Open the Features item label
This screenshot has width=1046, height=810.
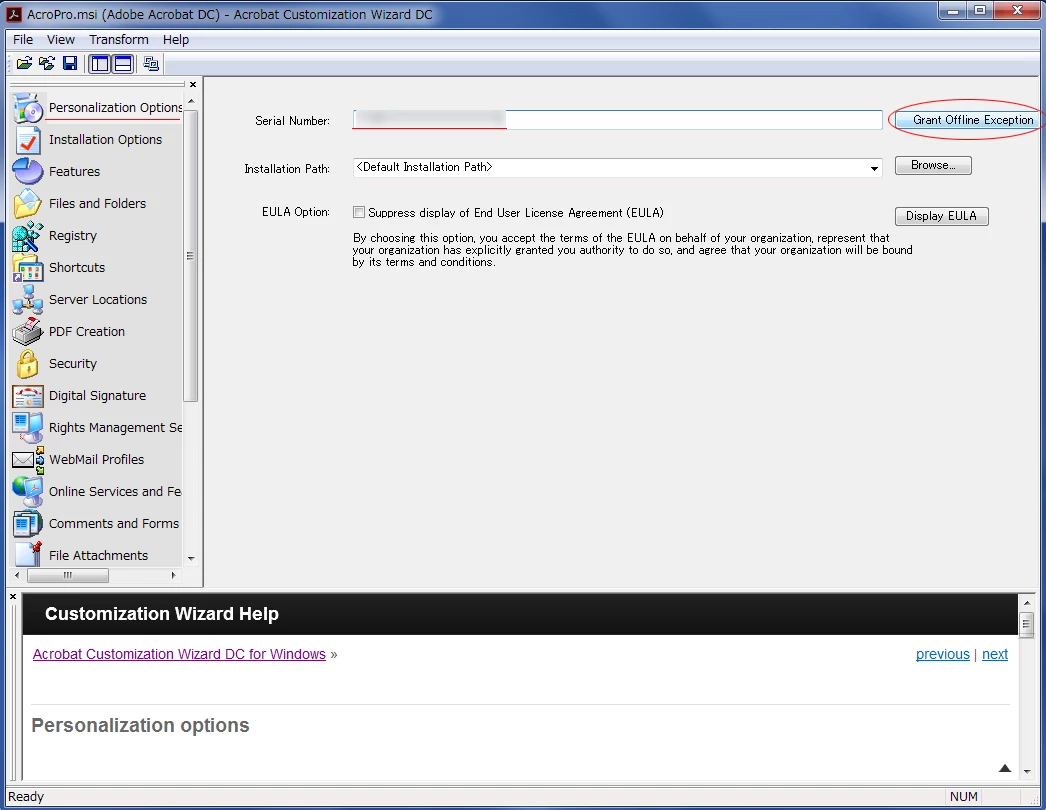coord(74,171)
